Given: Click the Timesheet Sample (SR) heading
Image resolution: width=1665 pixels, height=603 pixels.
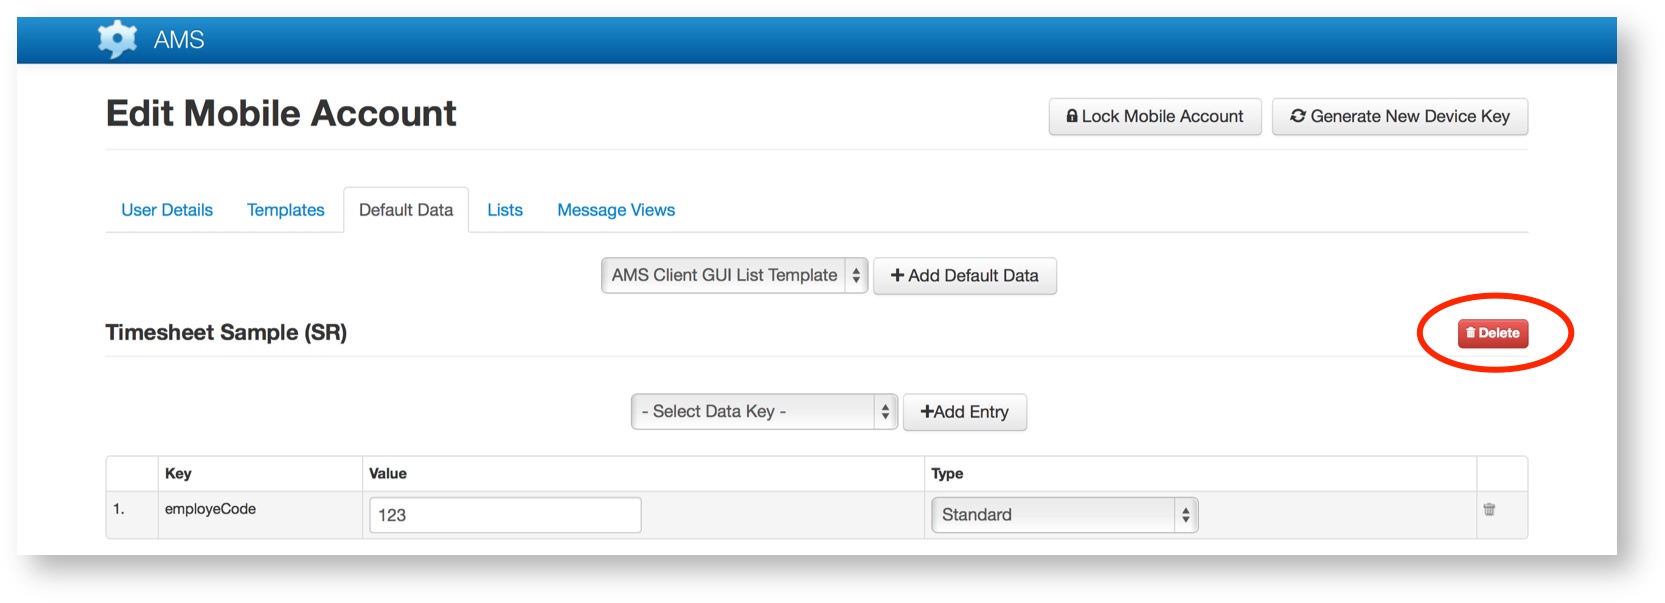Looking at the screenshot, I should [x=226, y=333].
